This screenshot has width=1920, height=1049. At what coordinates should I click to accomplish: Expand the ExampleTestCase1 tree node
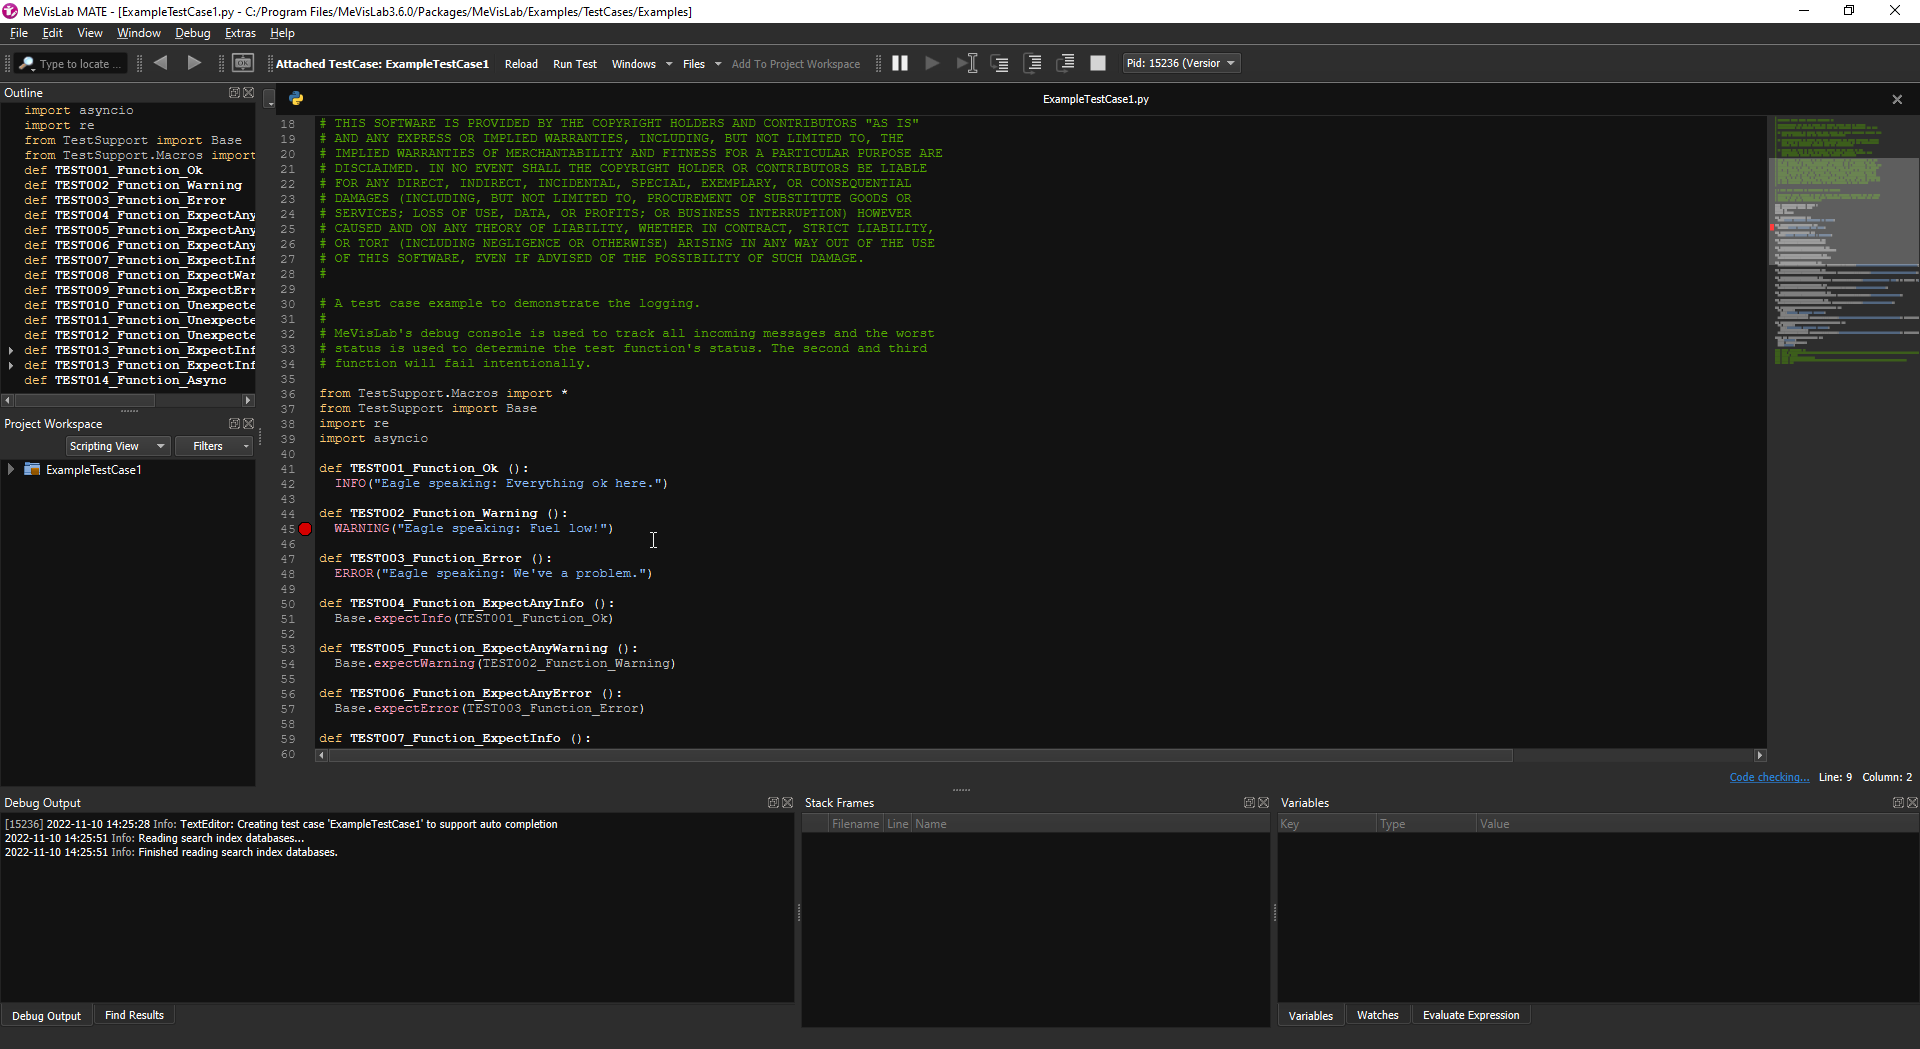click(11, 469)
